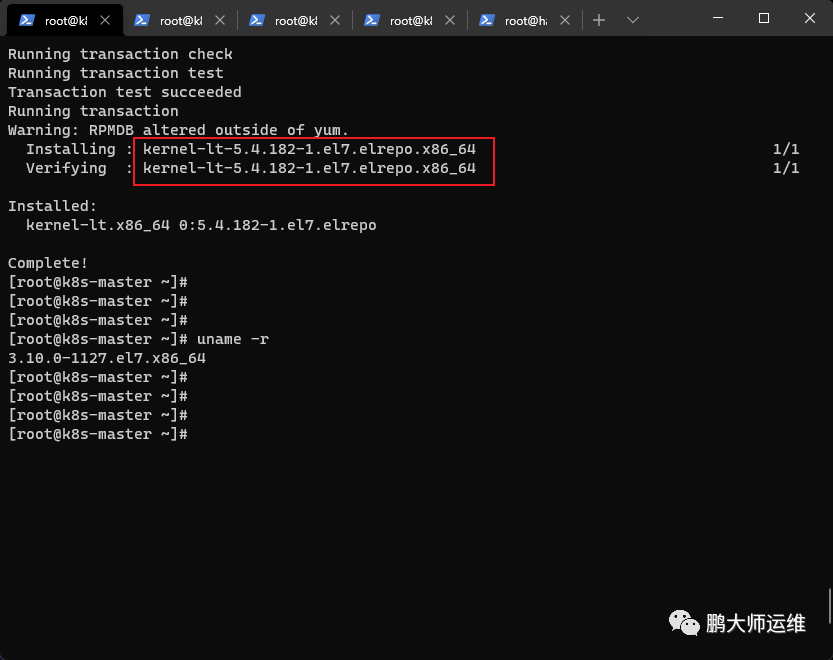Close the fourth root@k tab
Screen dimensions: 833x660
450,20
